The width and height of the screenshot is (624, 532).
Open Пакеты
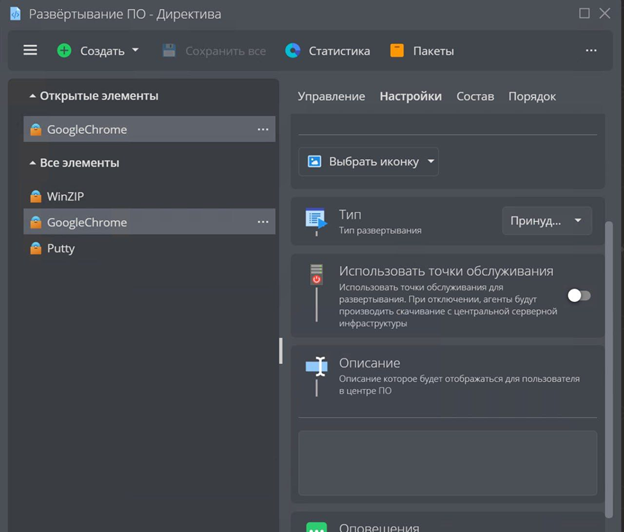pyautogui.click(x=433, y=51)
